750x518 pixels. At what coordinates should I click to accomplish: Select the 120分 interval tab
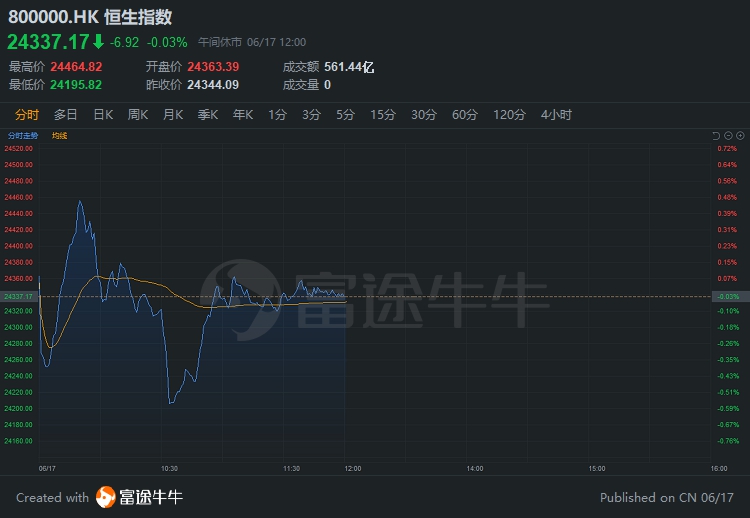point(509,115)
